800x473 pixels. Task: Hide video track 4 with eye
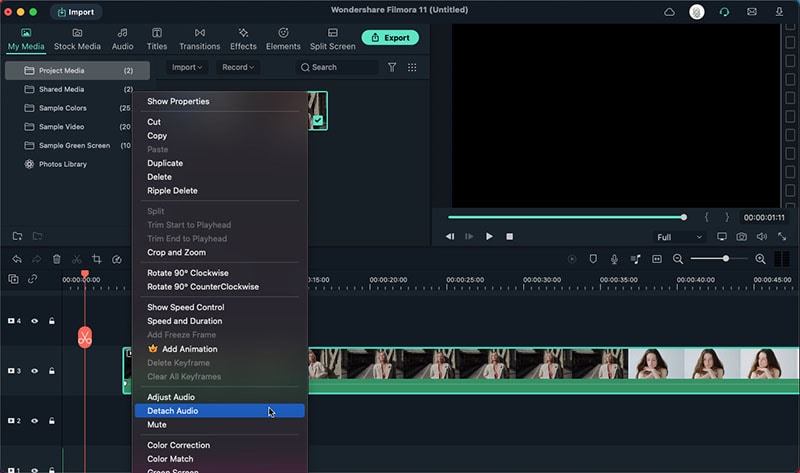(35, 321)
